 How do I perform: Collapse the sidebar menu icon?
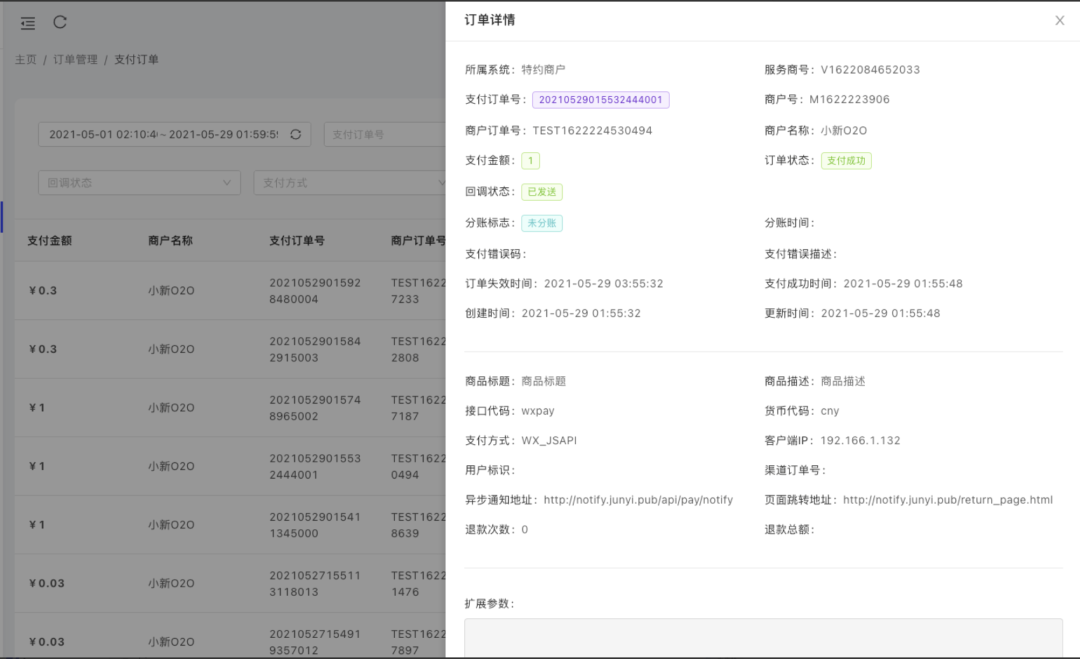[27, 22]
